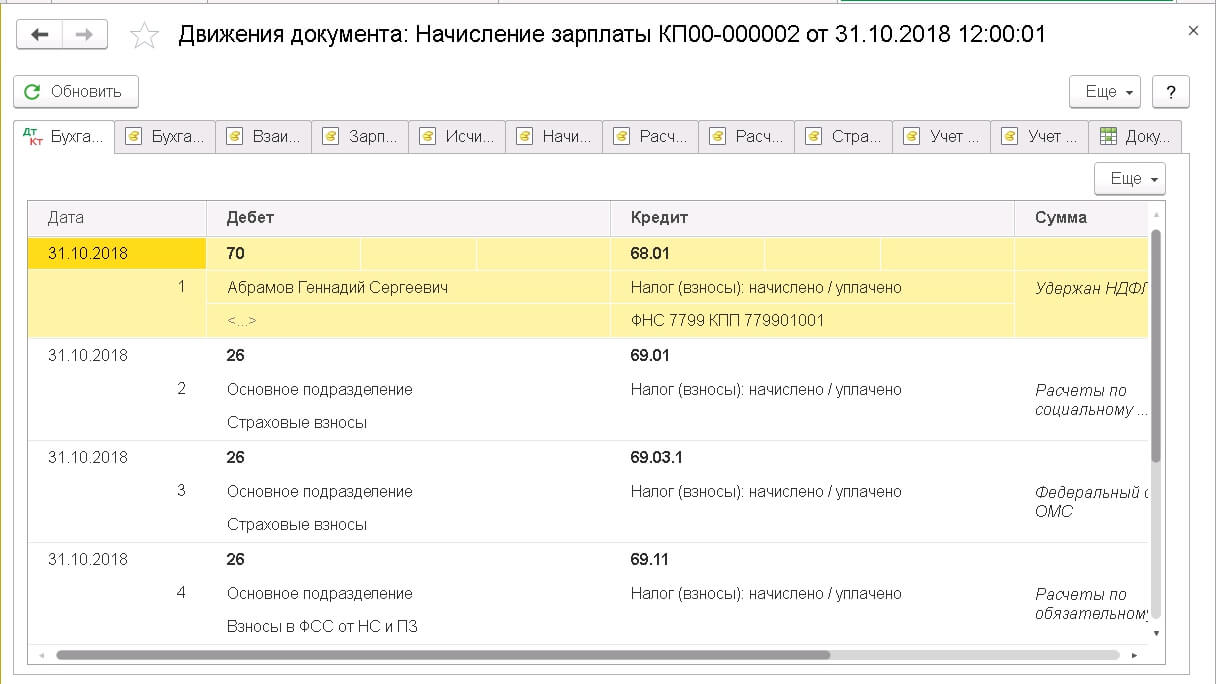Click the horizontal scrollbar left arrow
This screenshot has width=1216, height=684.
42,656
